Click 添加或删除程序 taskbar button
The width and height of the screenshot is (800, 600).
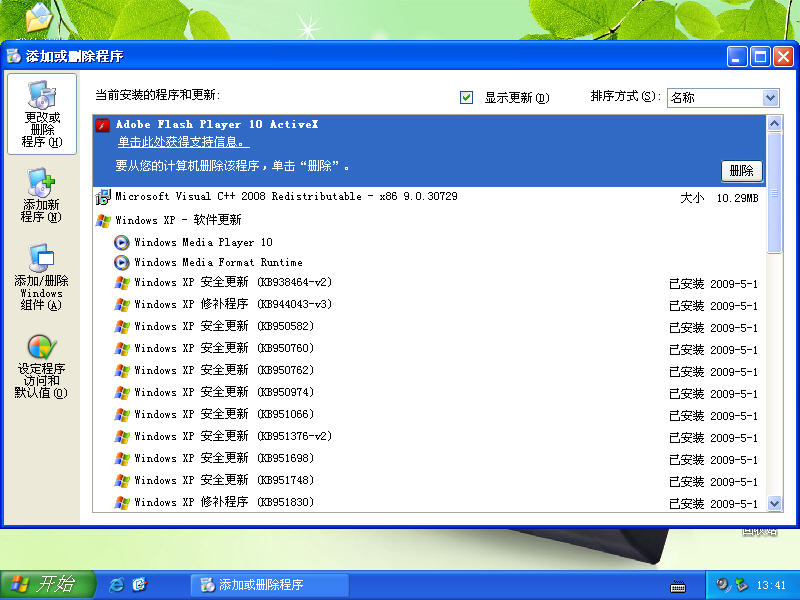coord(269,585)
